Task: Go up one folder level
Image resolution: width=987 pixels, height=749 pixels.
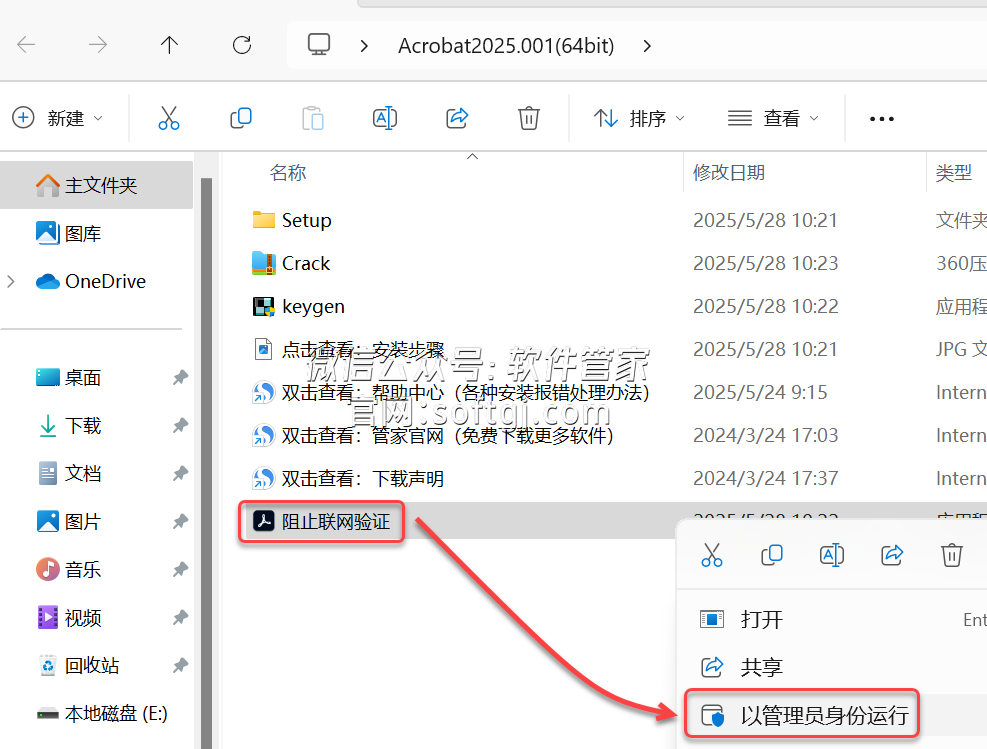Action: pos(169,45)
